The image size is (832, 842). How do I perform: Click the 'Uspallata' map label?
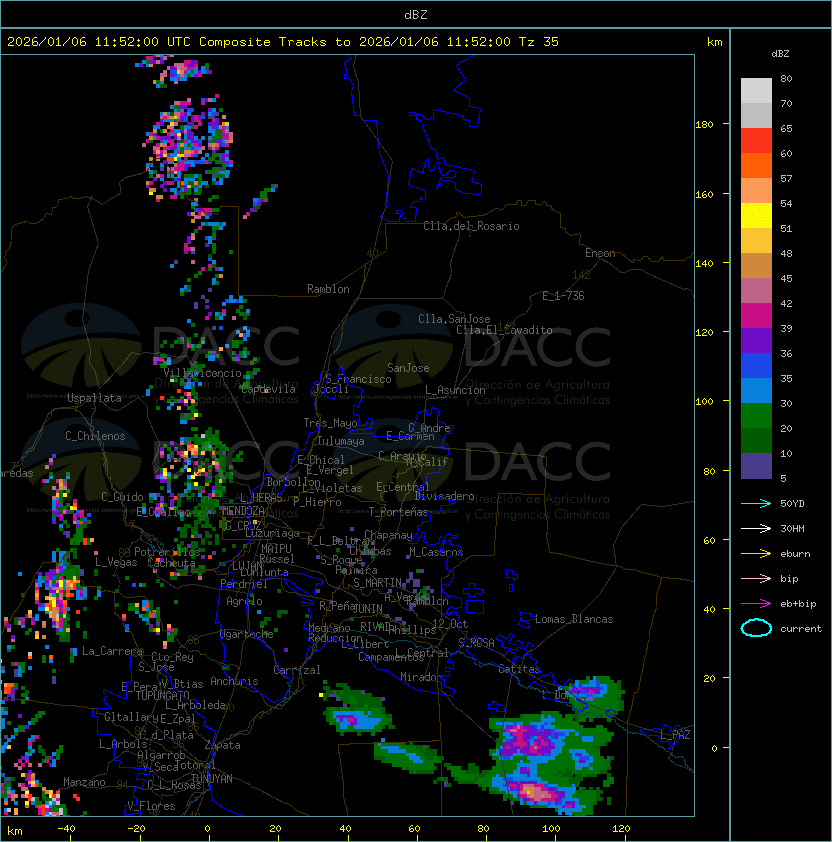pos(94,398)
